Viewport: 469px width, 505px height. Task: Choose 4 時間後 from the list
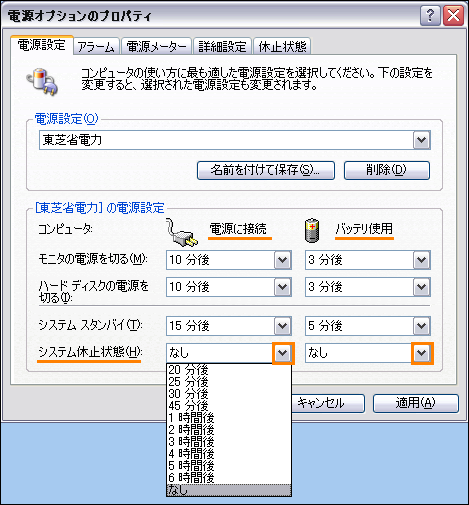pos(229,454)
